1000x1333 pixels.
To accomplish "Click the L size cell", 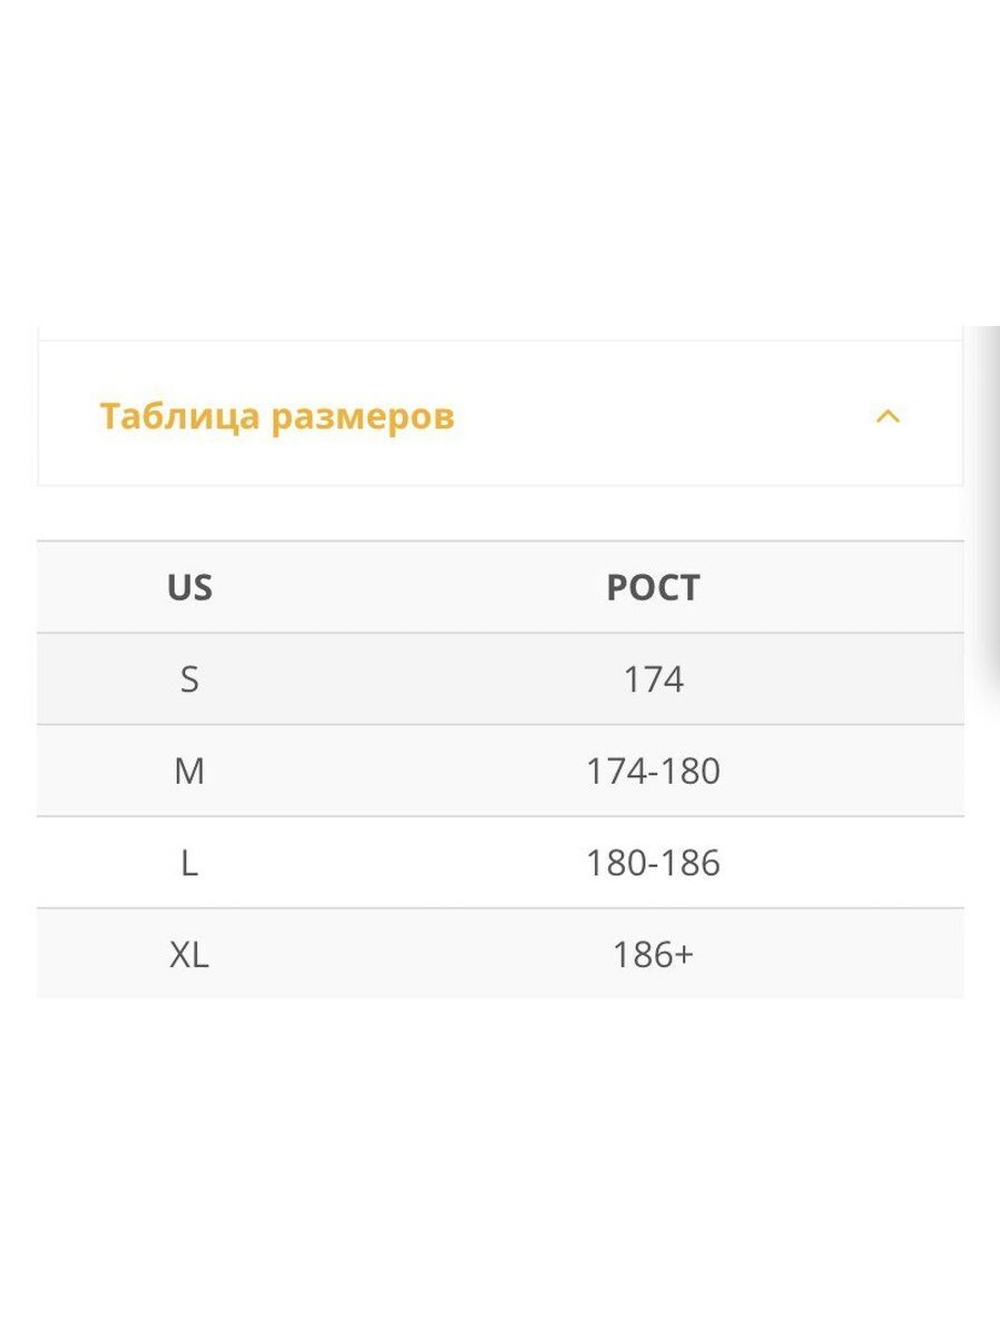I will [x=189, y=863].
